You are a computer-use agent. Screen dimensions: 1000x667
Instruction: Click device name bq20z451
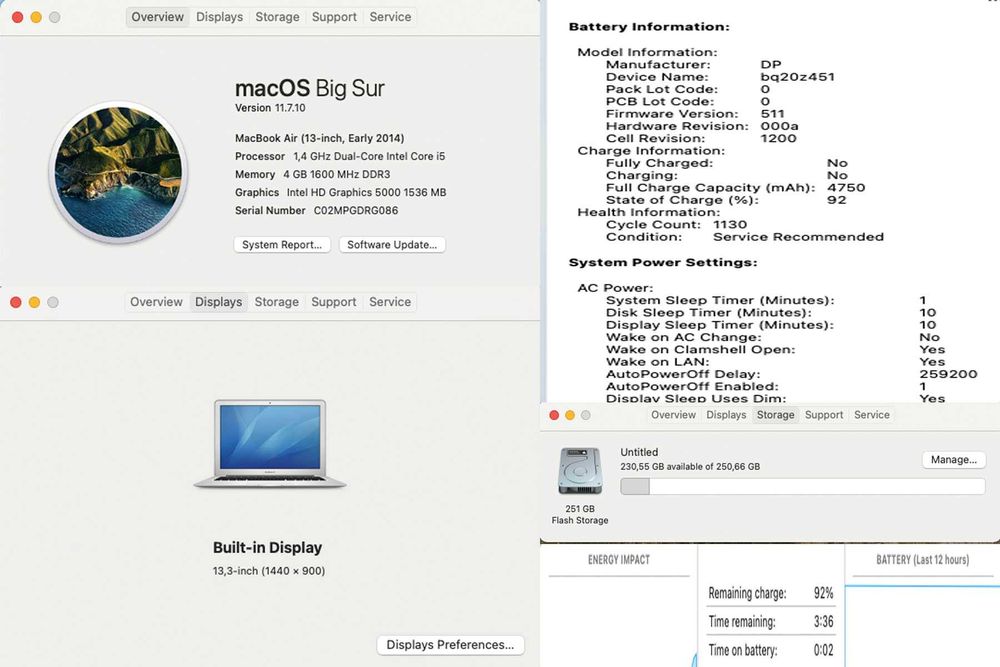pos(797,77)
